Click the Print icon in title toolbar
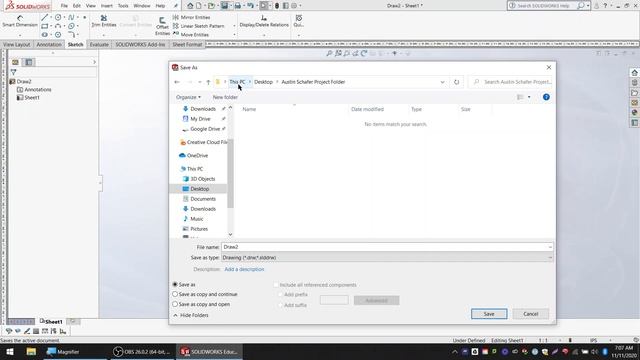This screenshot has height=360, width=640. coord(238,6)
